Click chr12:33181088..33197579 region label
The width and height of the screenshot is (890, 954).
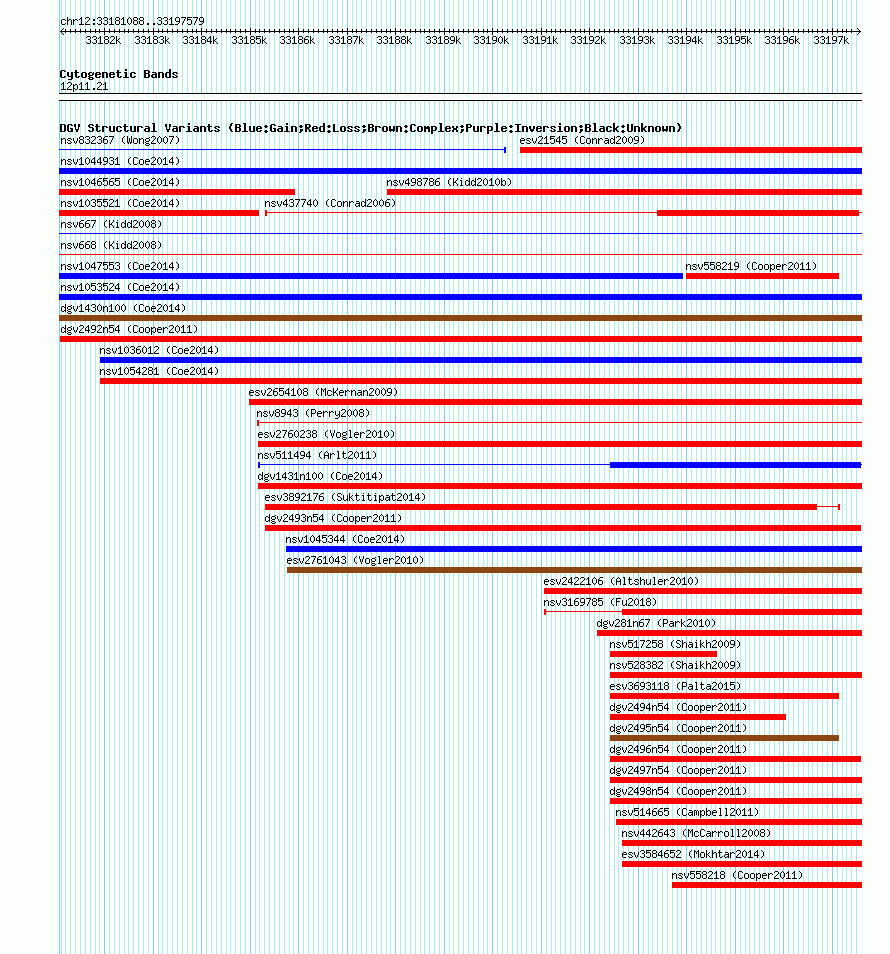(x=132, y=21)
